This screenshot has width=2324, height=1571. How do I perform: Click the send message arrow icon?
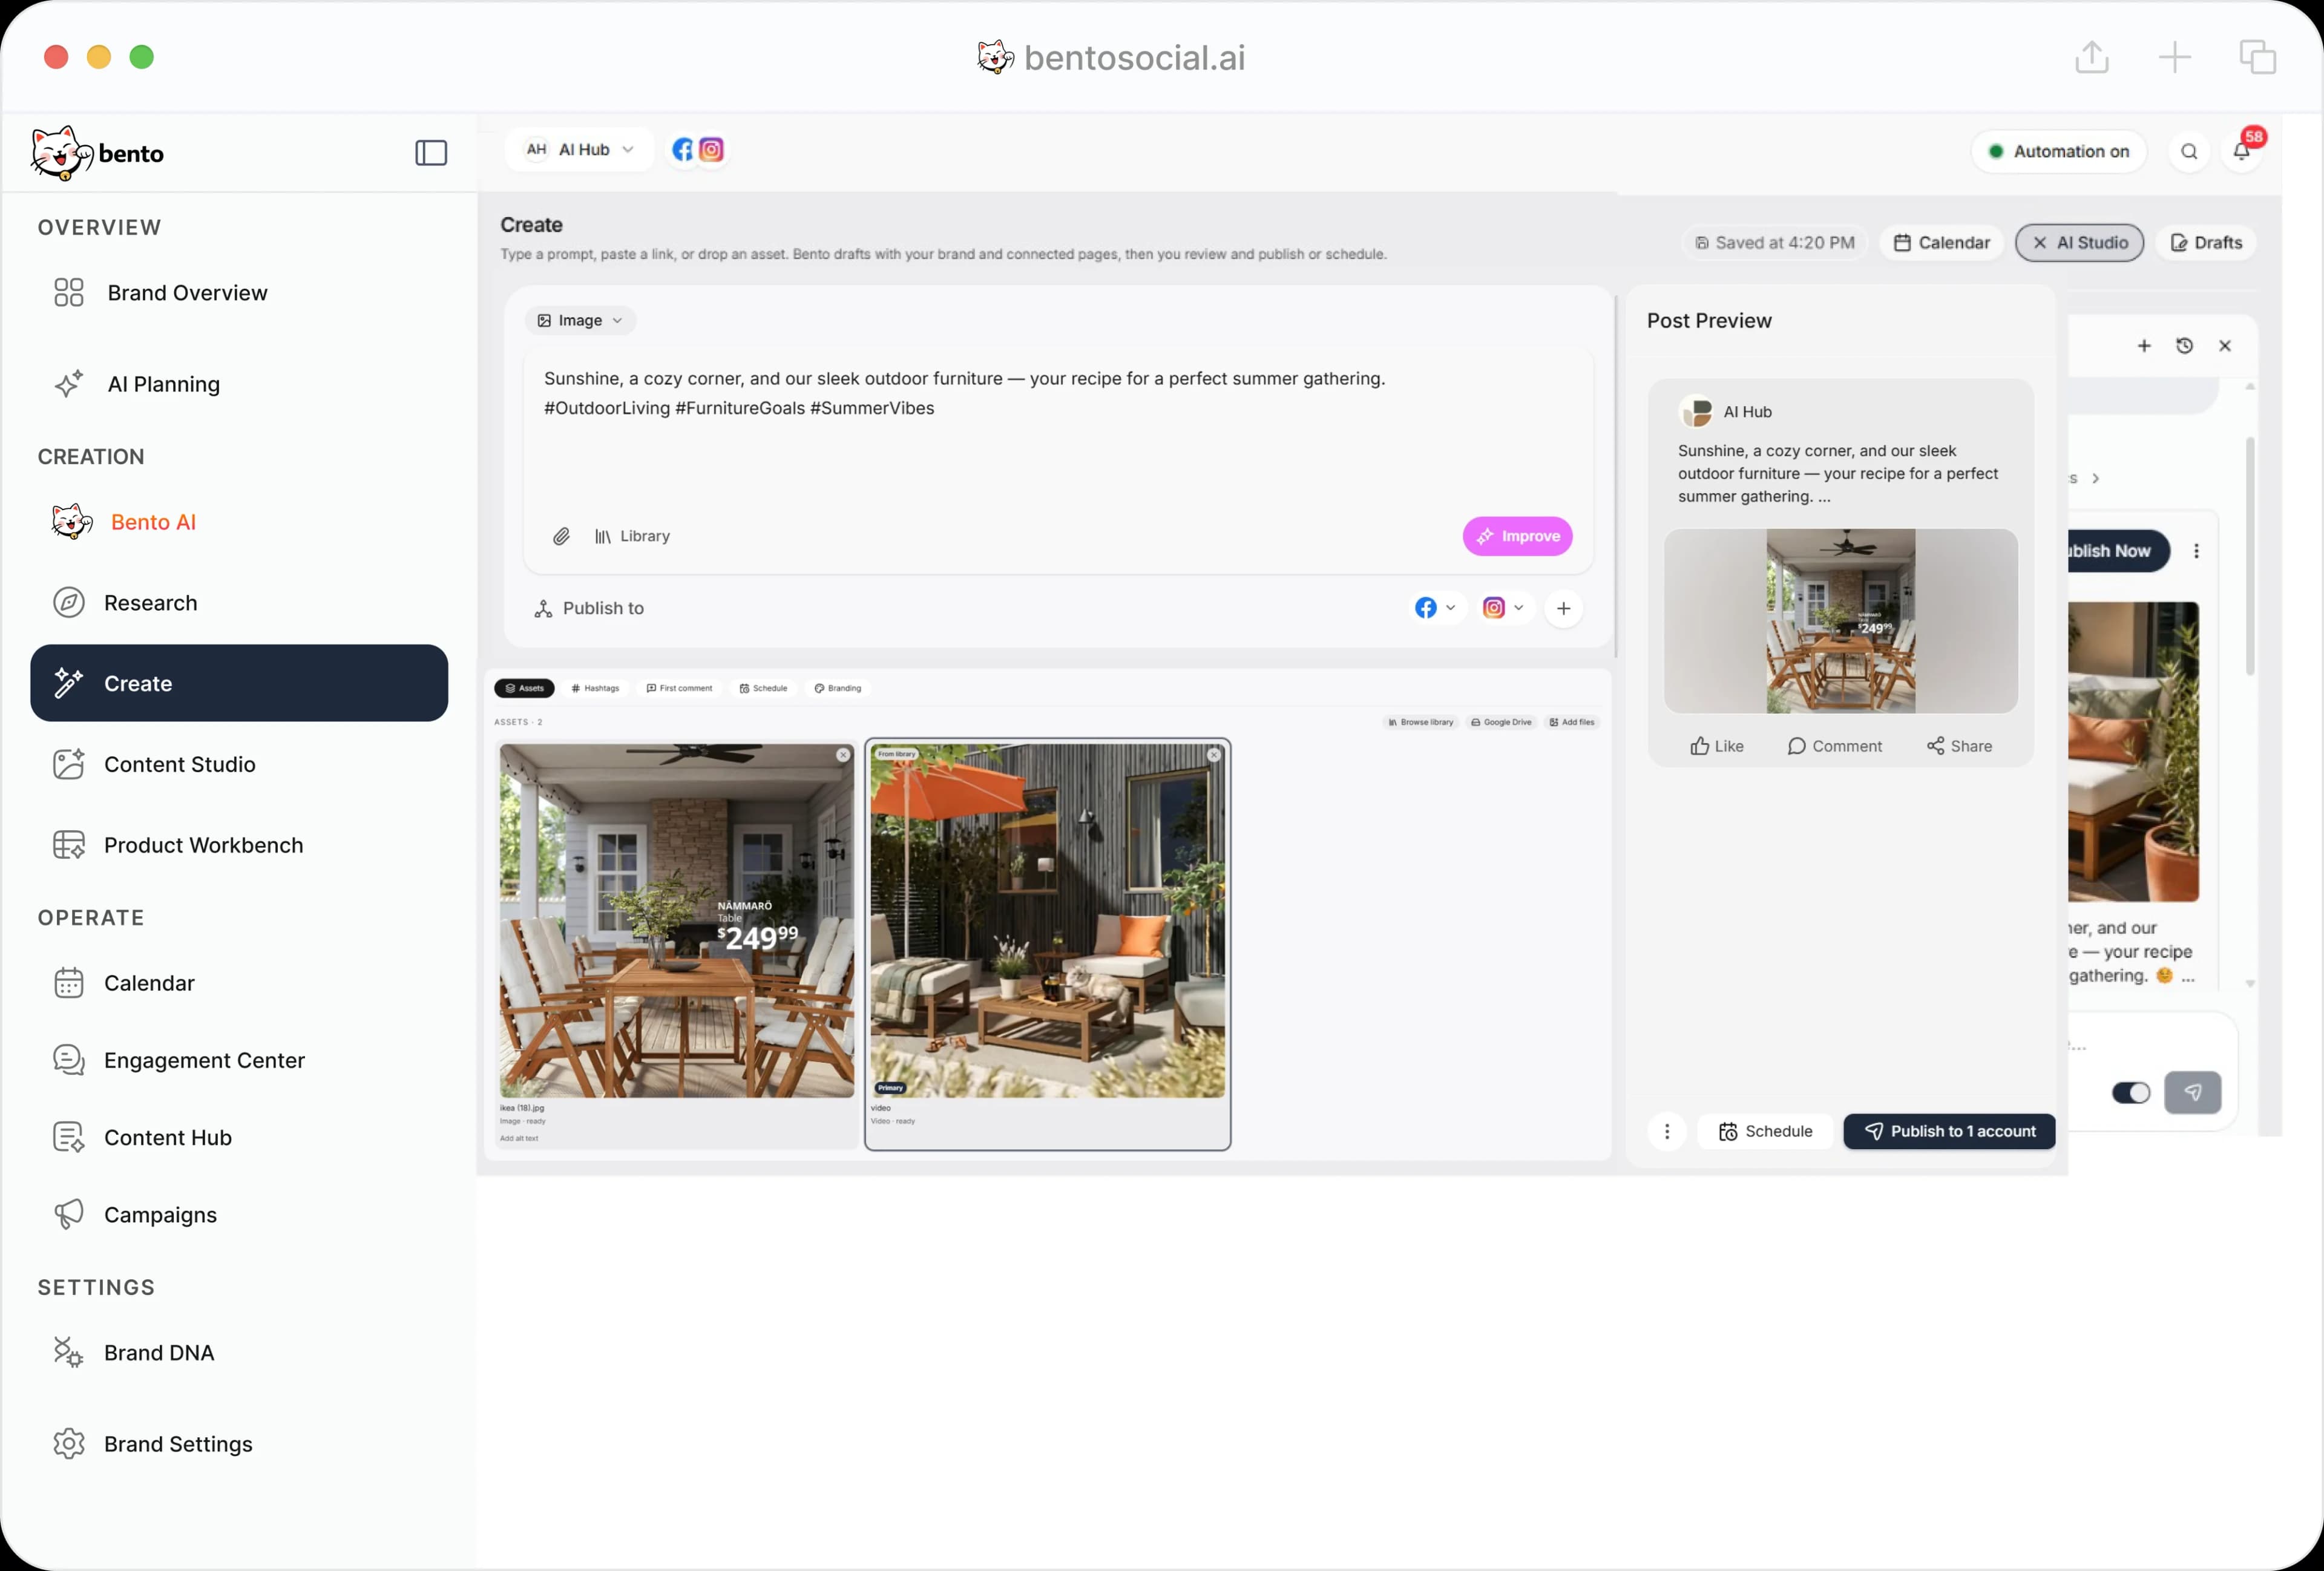(2192, 1092)
